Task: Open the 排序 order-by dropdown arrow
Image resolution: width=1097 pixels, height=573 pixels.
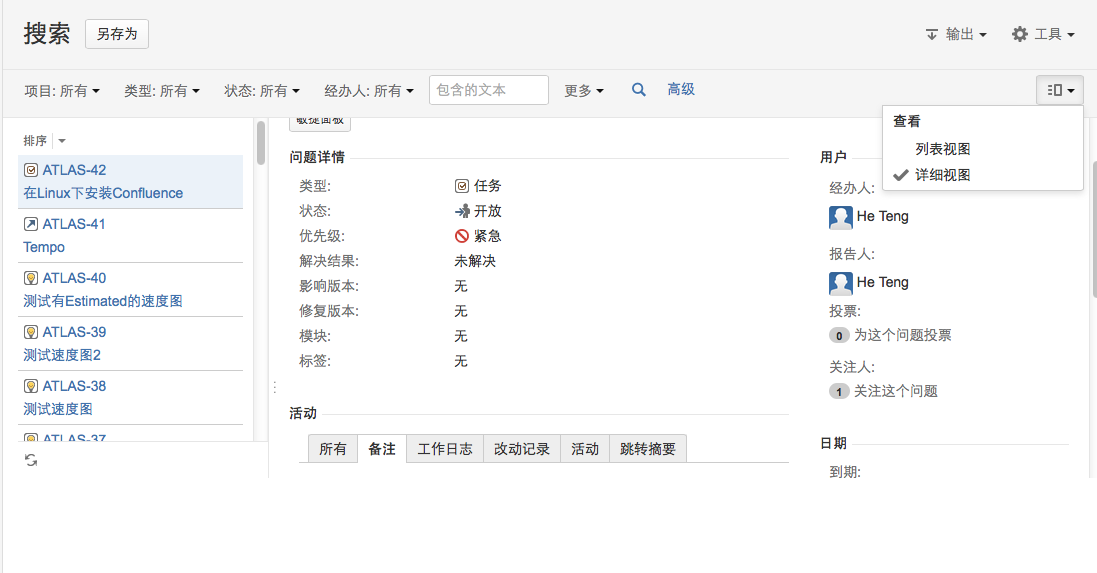Action: pyautogui.click(x=62, y=141)
